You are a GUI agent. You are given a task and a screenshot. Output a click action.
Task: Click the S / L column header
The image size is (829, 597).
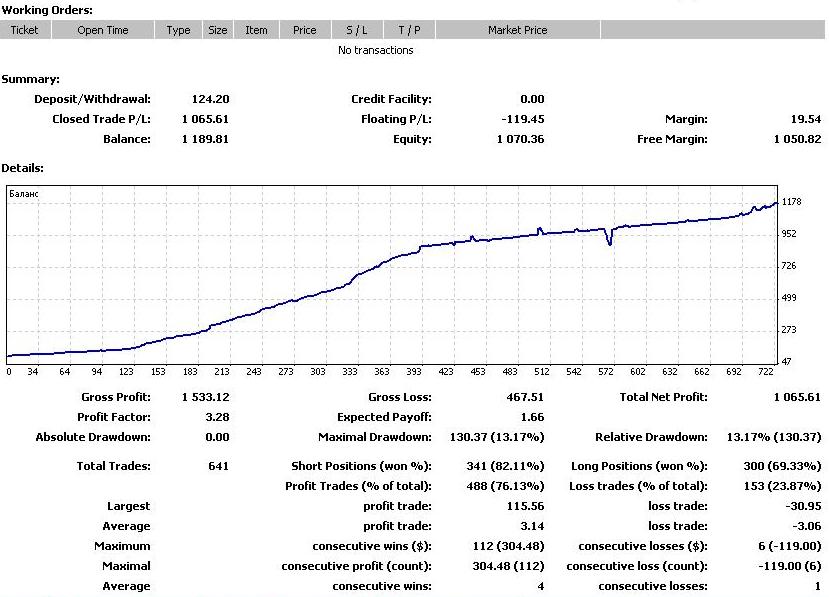357,30
